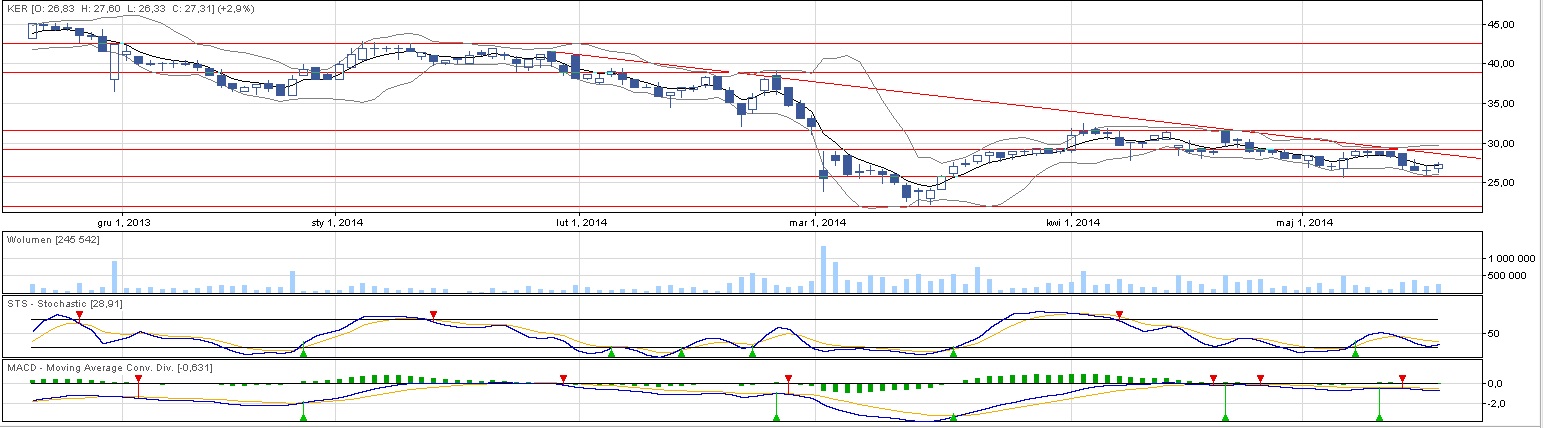Click the Stochastic green buy arrow in May 2014
Image resolution: width=1549 pixels, height=428 pixels.
point(1355,352)
